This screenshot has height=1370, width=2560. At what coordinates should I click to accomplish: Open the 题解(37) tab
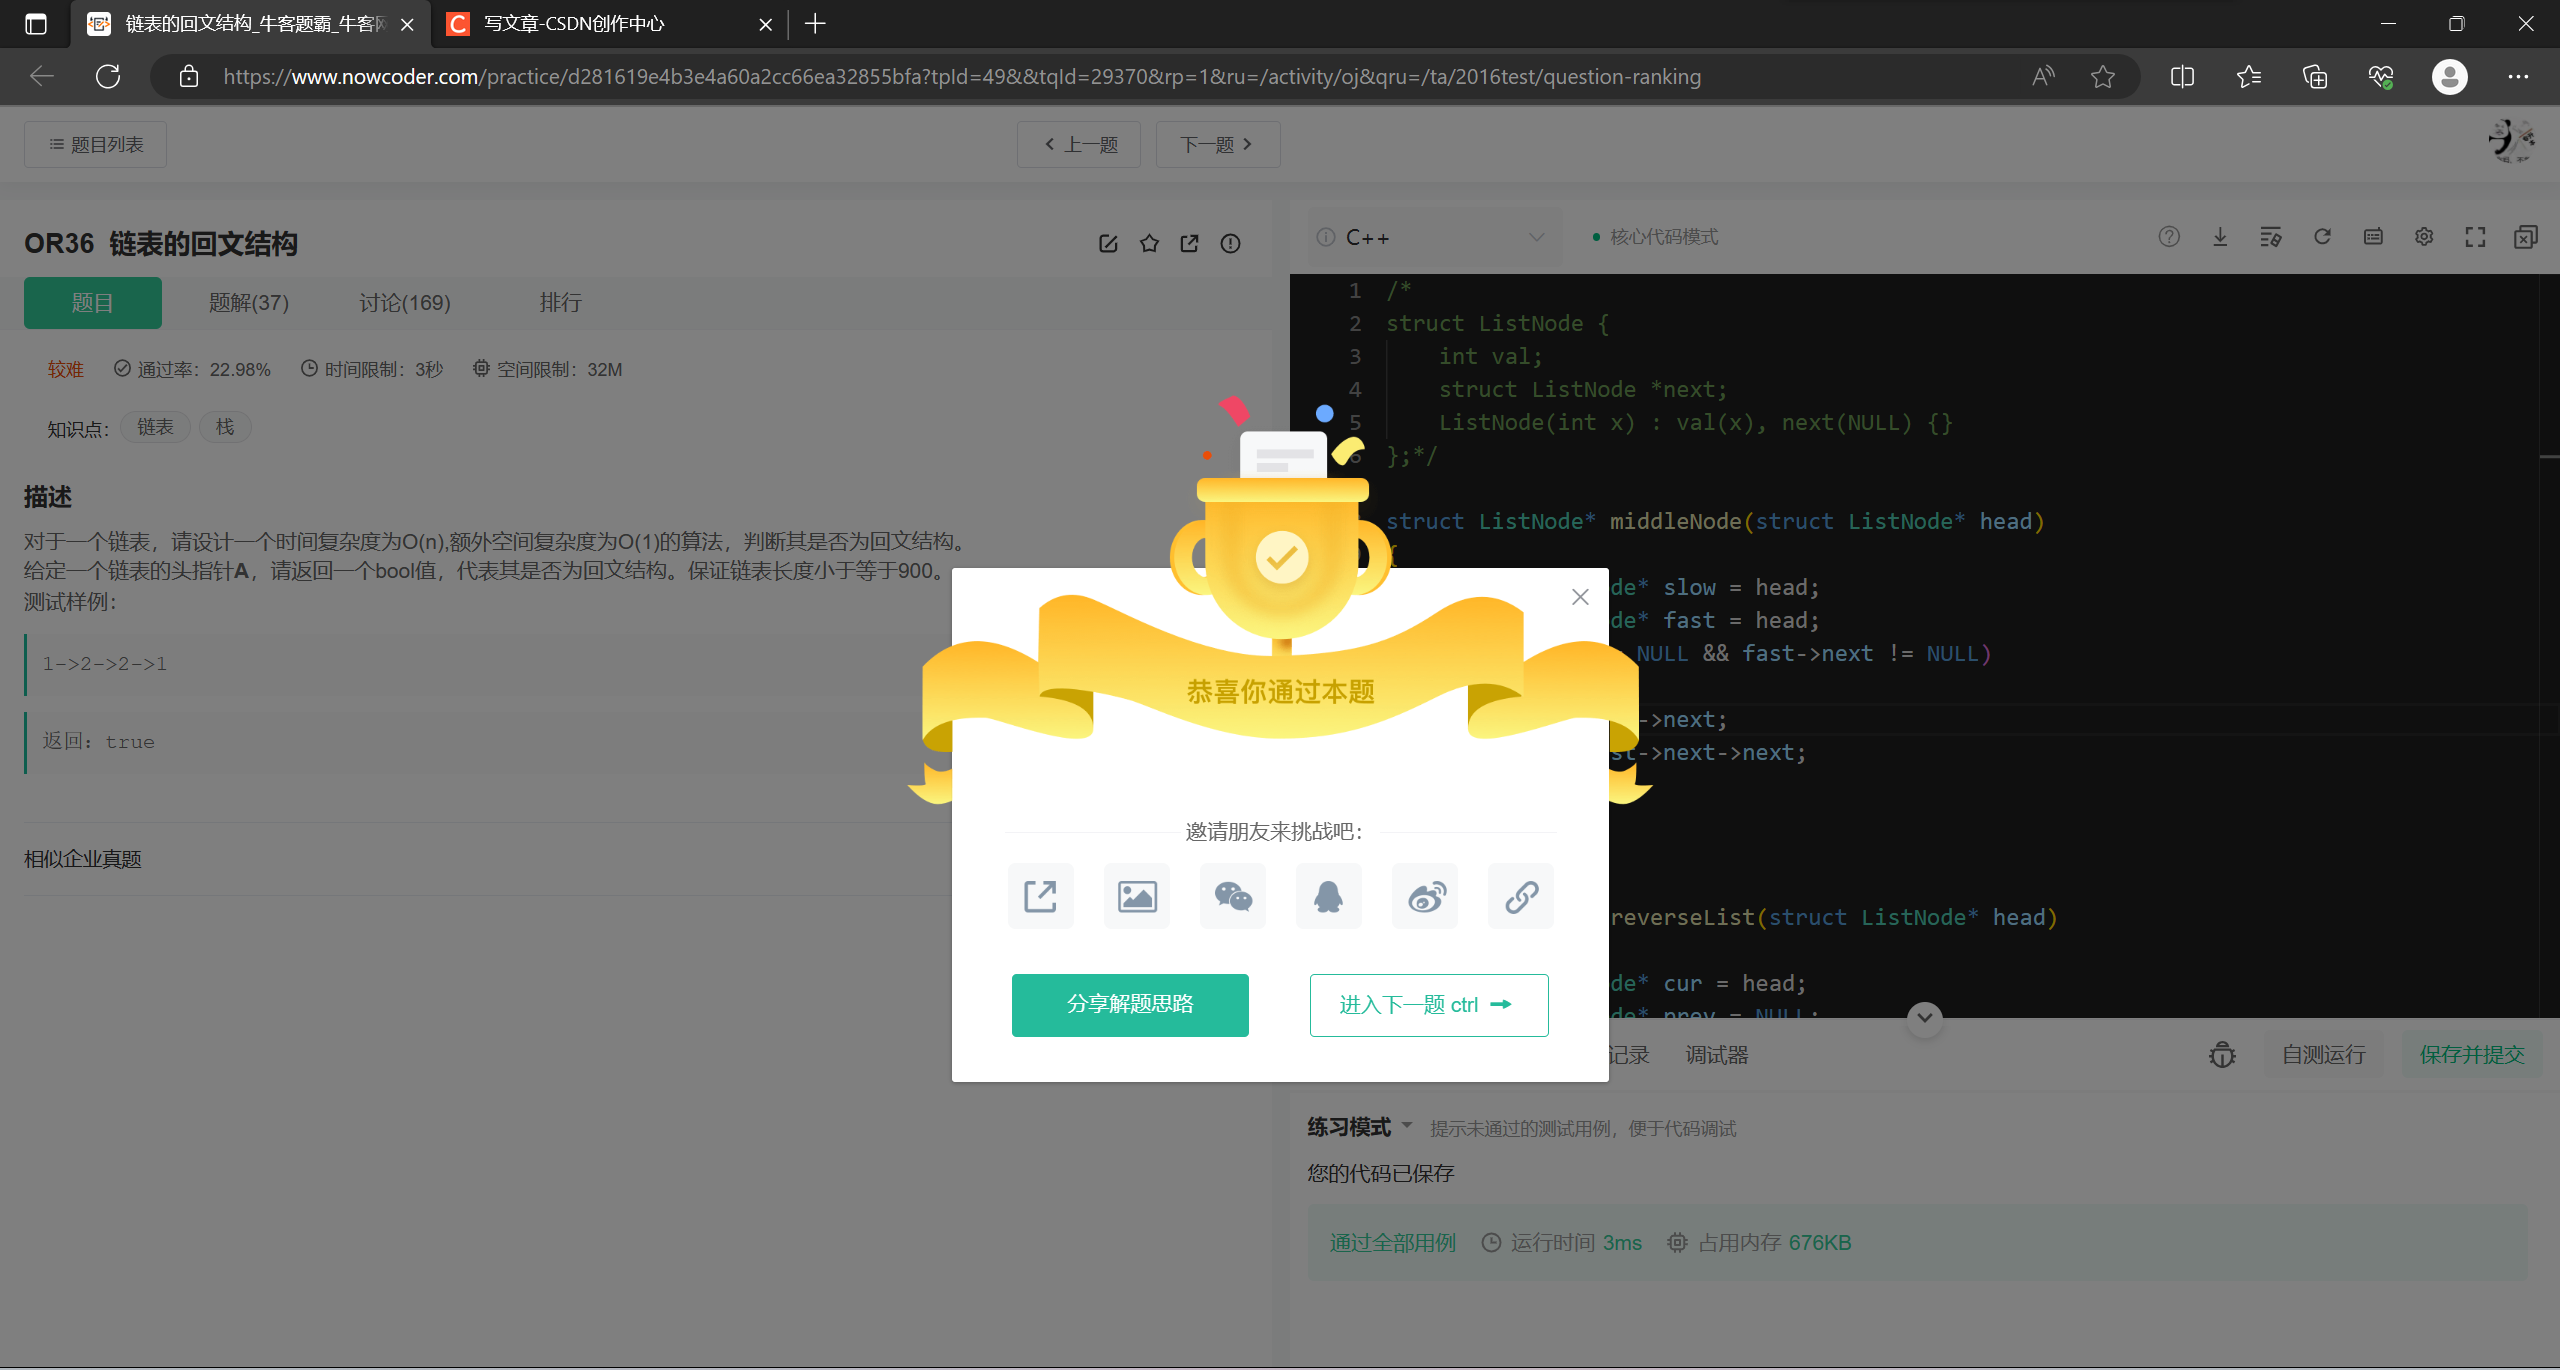[x=248, y=303]
